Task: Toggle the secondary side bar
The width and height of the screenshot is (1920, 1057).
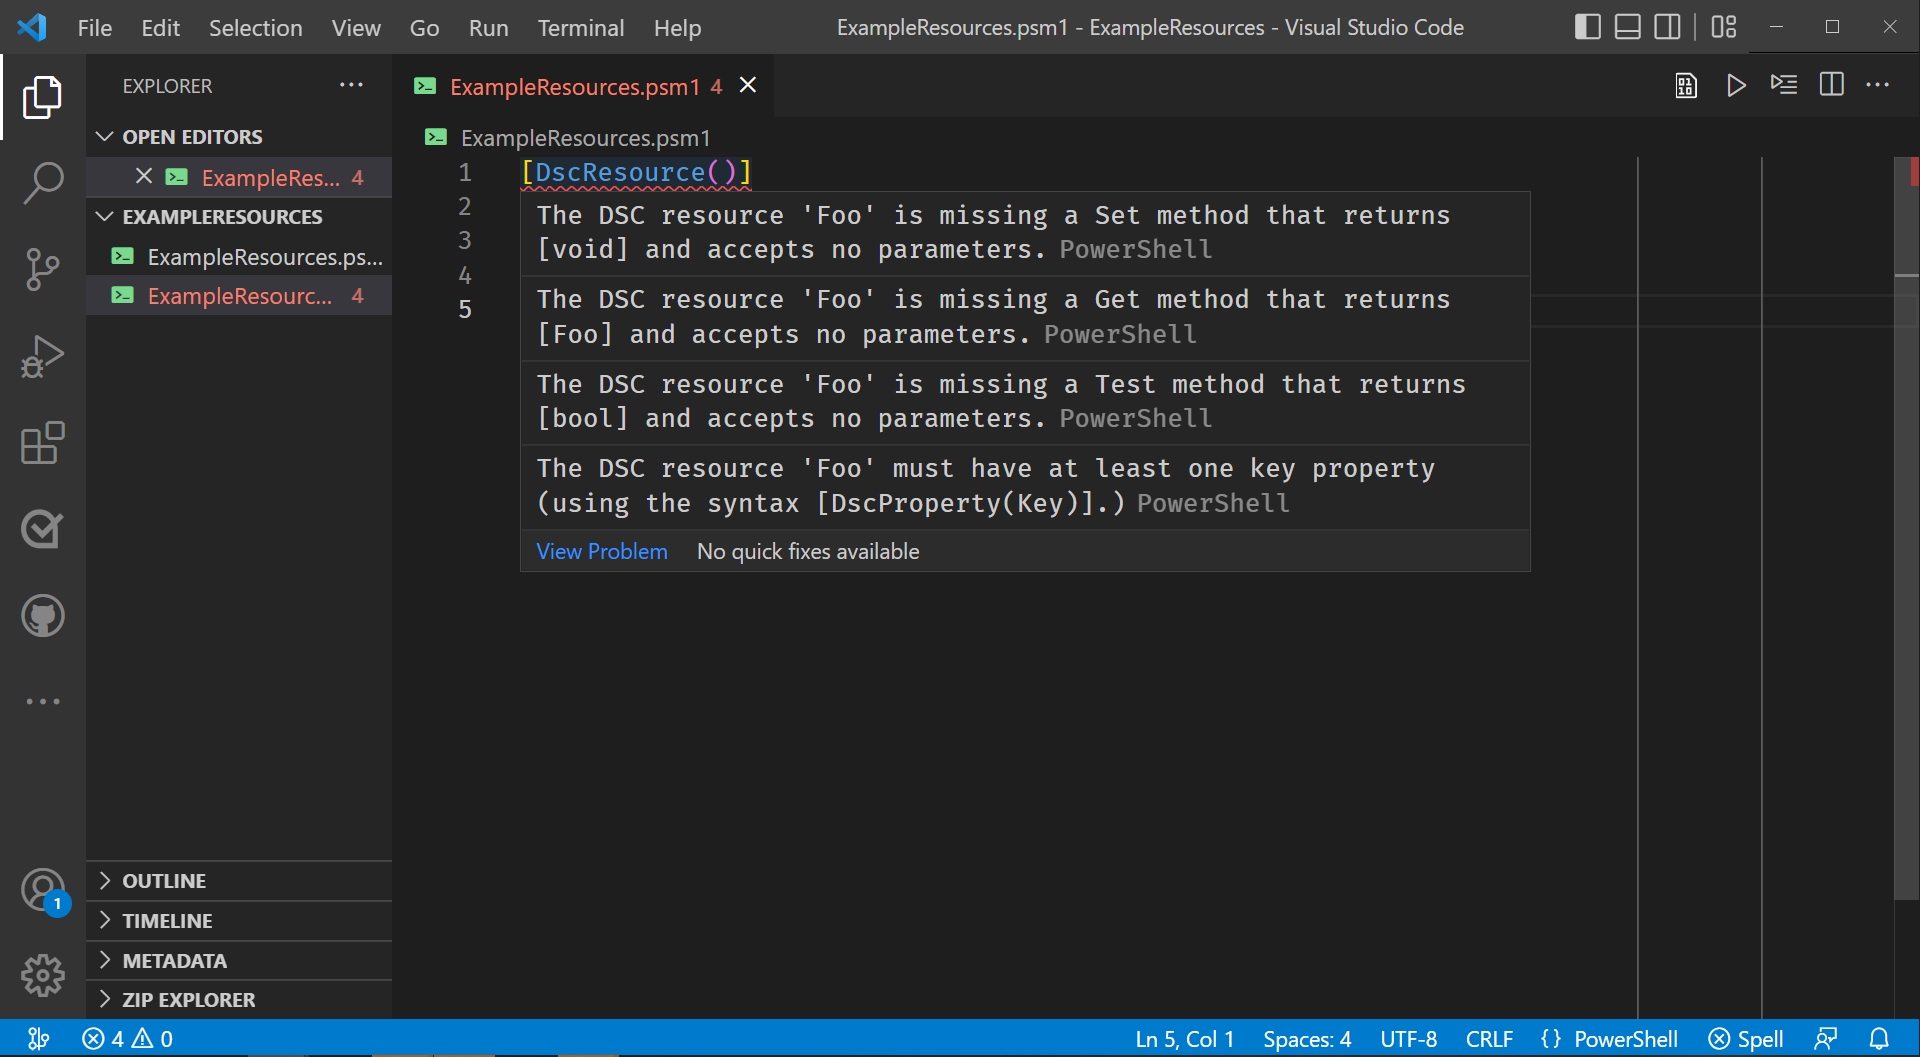Action: (x=1667, y=27)
